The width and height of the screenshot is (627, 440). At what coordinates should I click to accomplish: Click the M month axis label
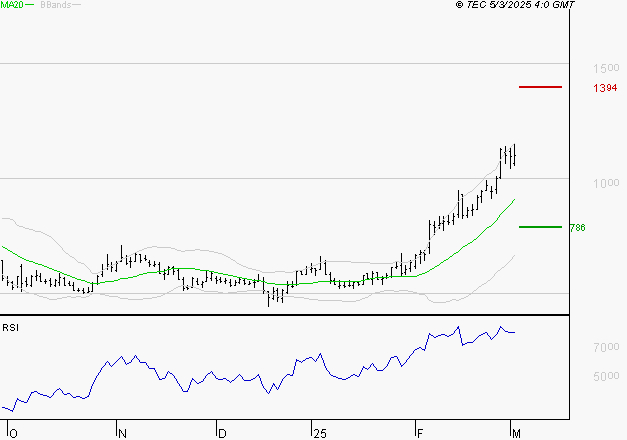(516, 434)
